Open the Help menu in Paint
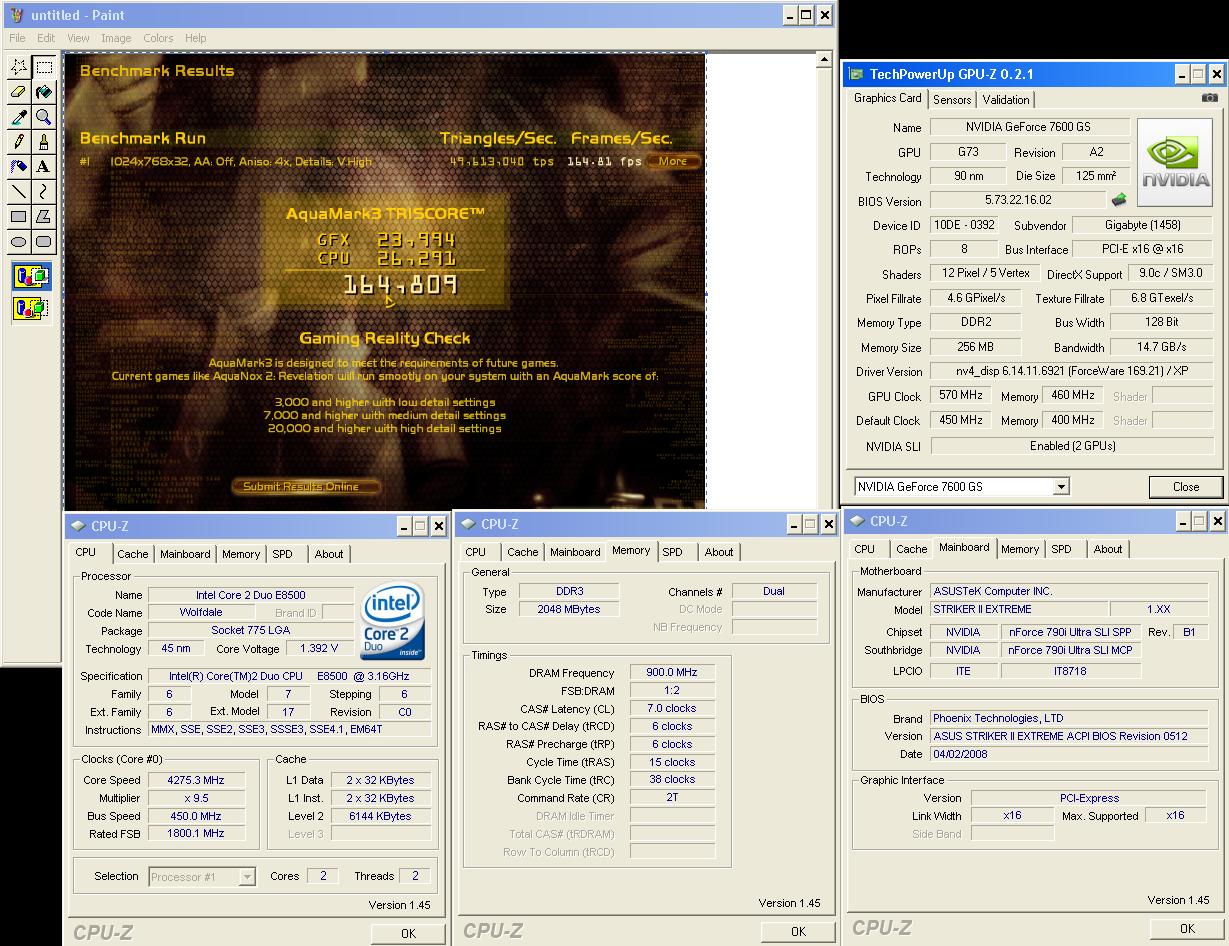This screenshot has width=1229, height=946. (196, 38)
